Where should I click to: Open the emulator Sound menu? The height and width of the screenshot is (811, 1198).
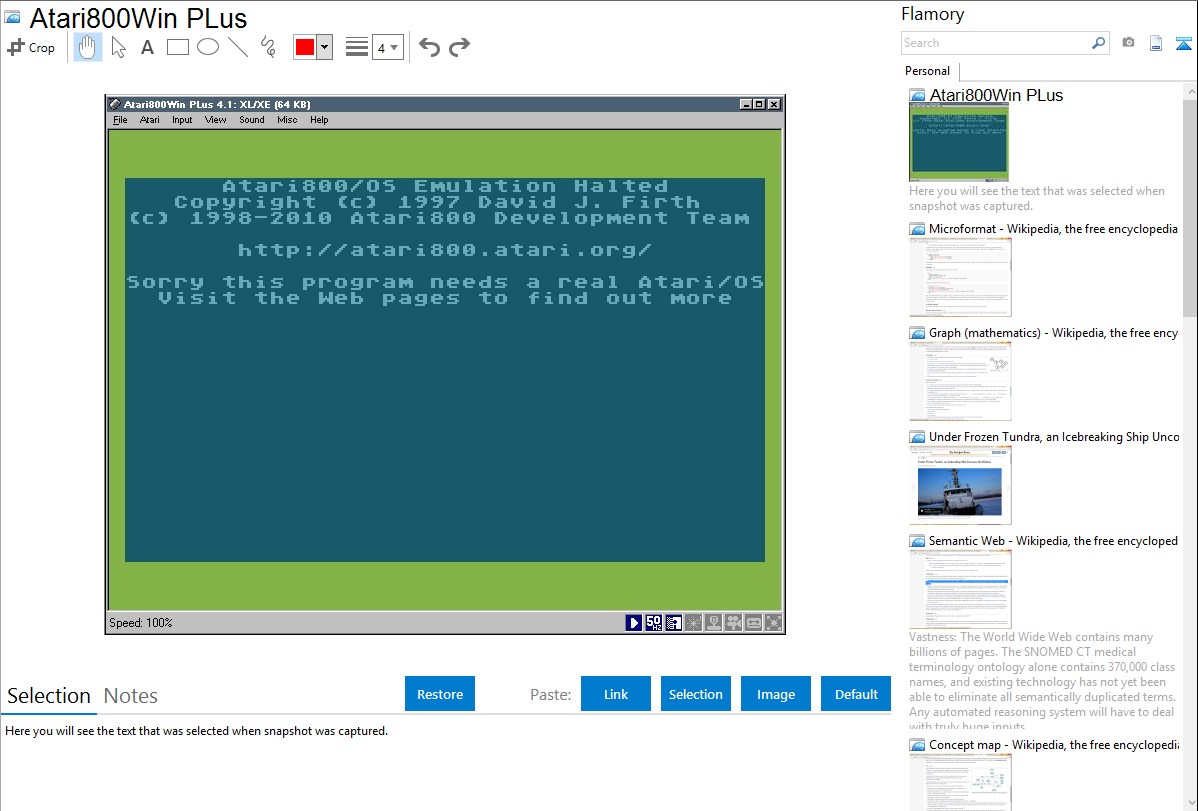point(251,120)
